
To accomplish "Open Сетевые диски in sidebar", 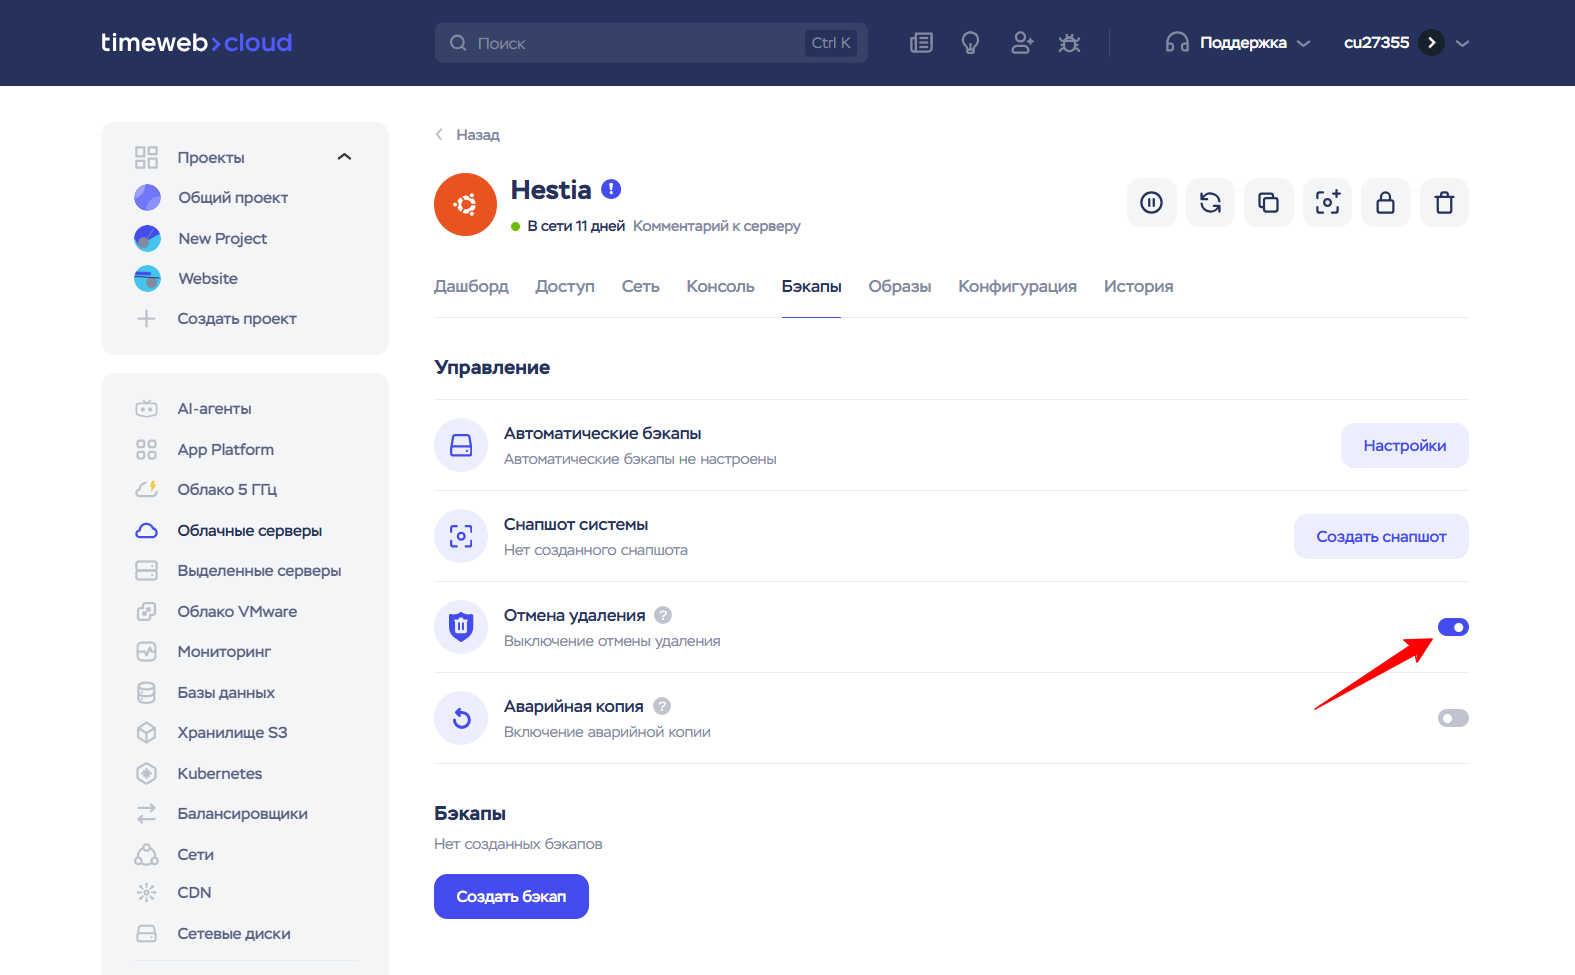I will click(234, 933).
